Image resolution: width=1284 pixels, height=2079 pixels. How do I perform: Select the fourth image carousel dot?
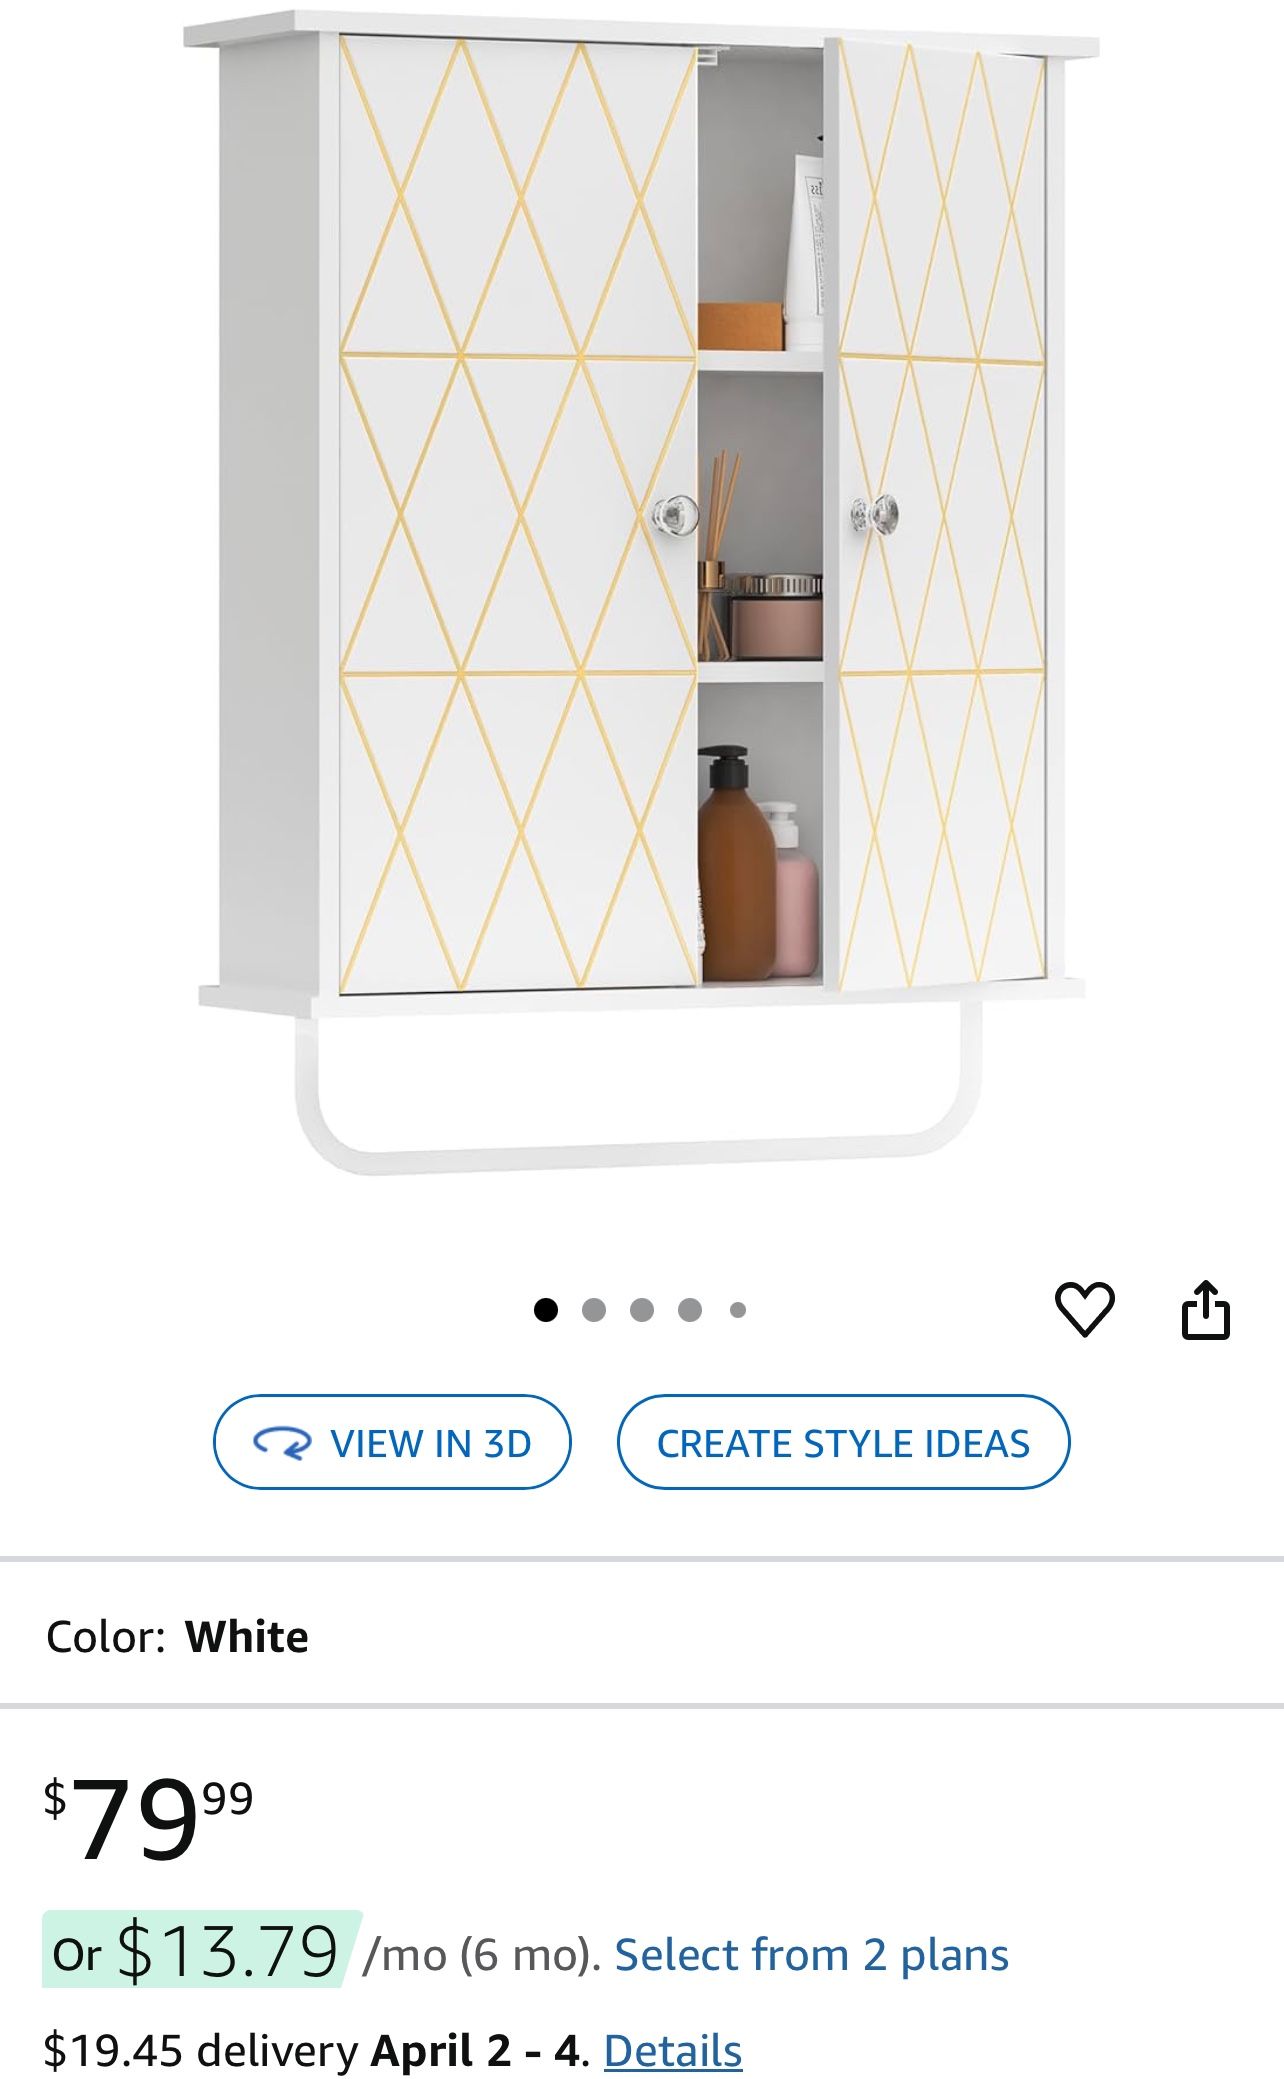coord(690,1310)
